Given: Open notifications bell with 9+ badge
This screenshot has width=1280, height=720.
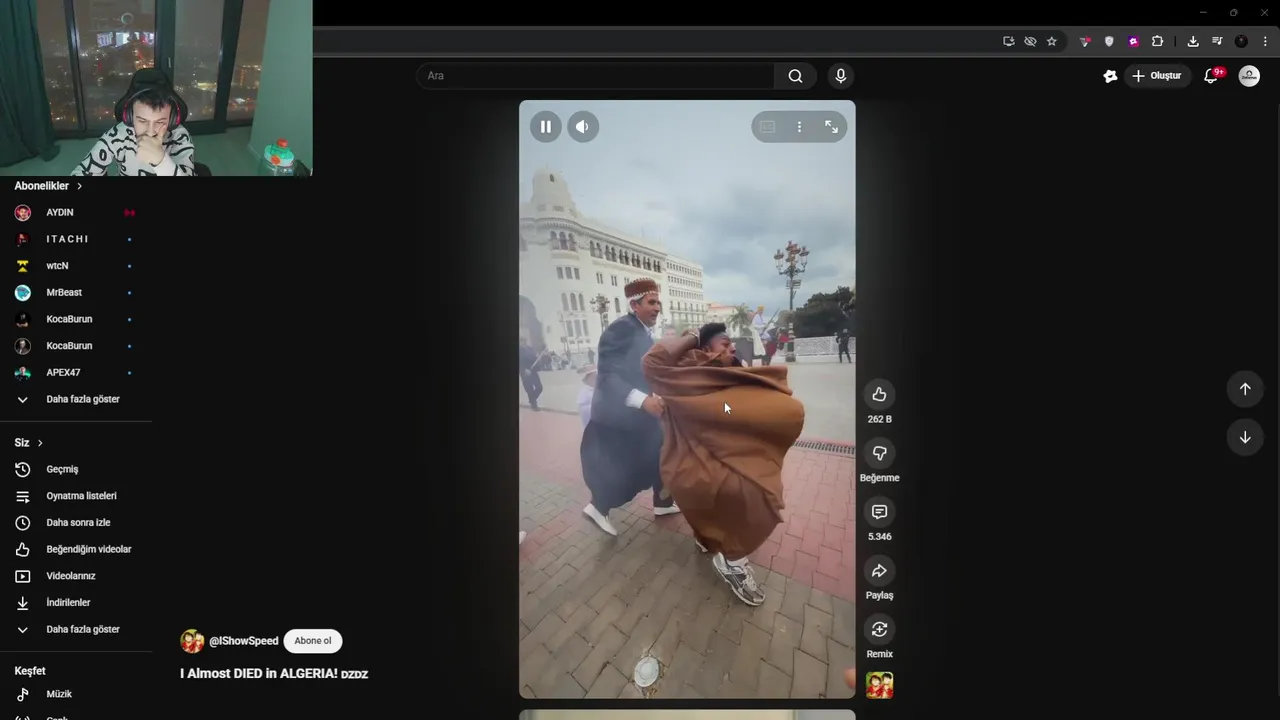Looking at the screenshot, I should click(1211, 76).
